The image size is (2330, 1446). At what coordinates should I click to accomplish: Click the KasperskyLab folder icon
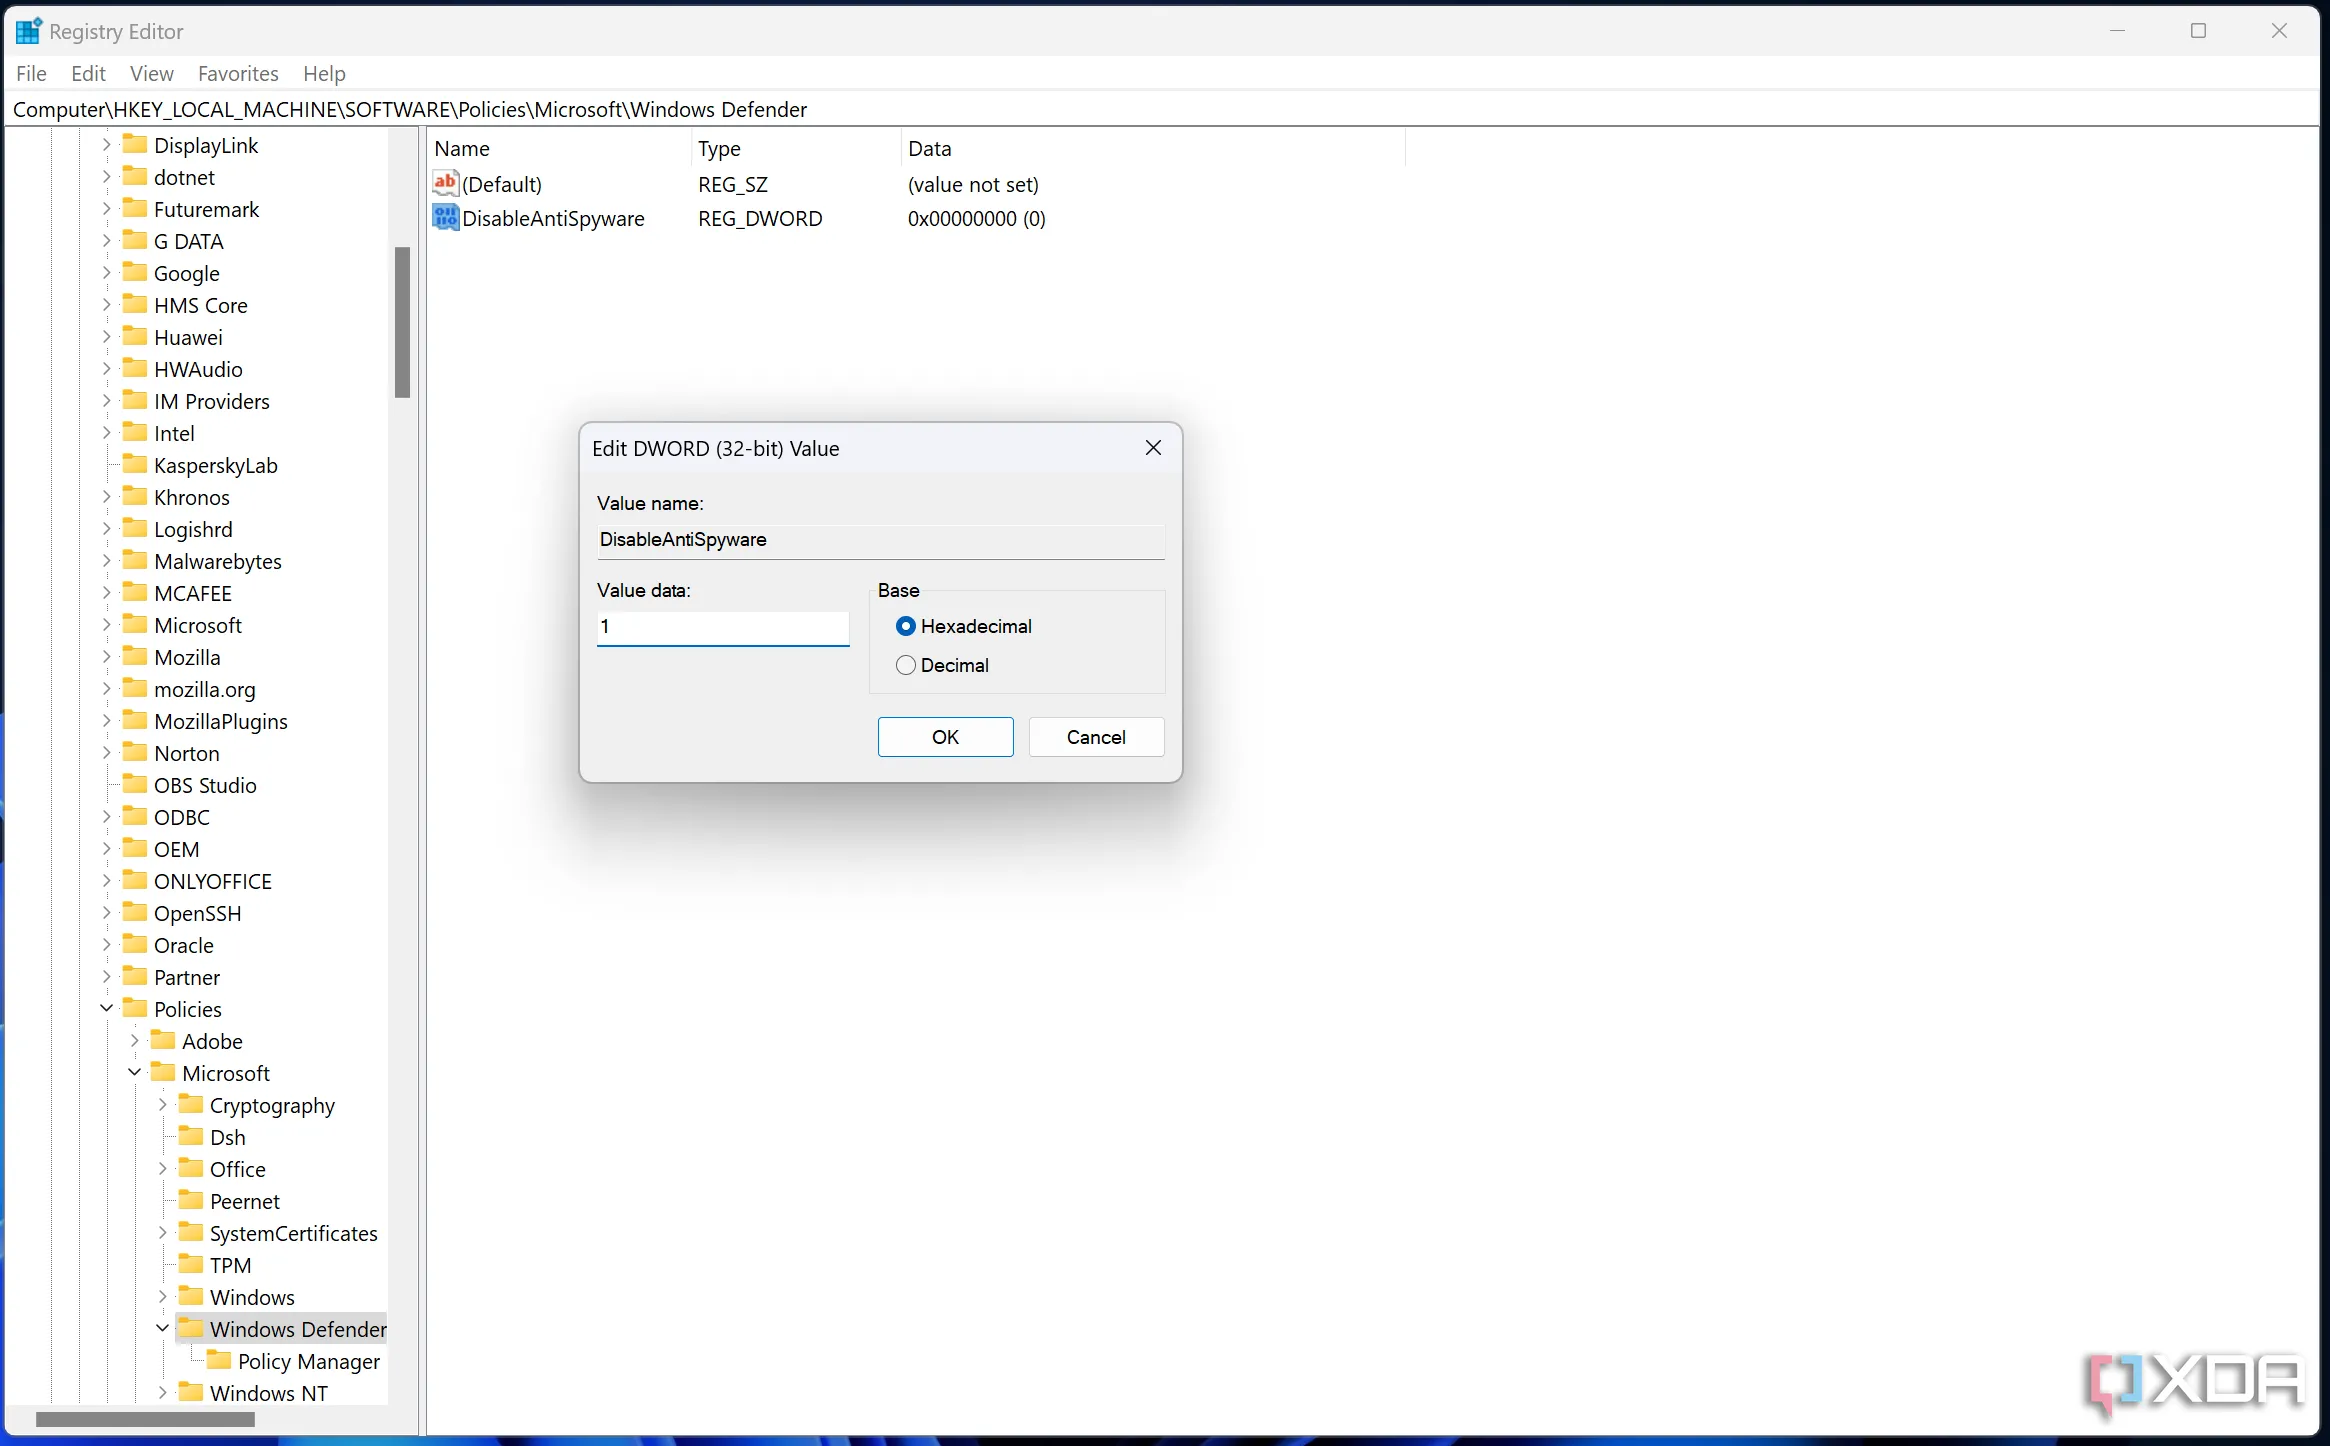tap(135, 464)
